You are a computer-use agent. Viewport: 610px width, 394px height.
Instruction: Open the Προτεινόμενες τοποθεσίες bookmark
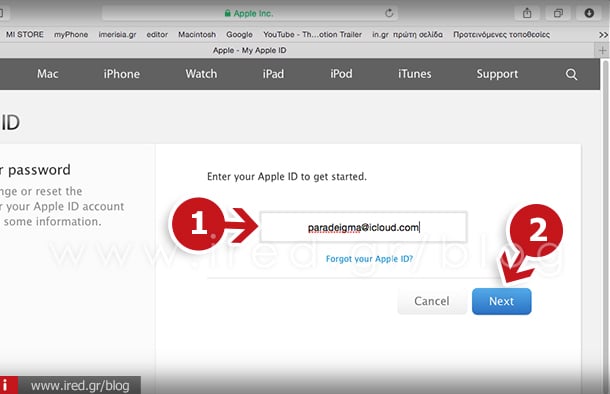pos(501,35)
